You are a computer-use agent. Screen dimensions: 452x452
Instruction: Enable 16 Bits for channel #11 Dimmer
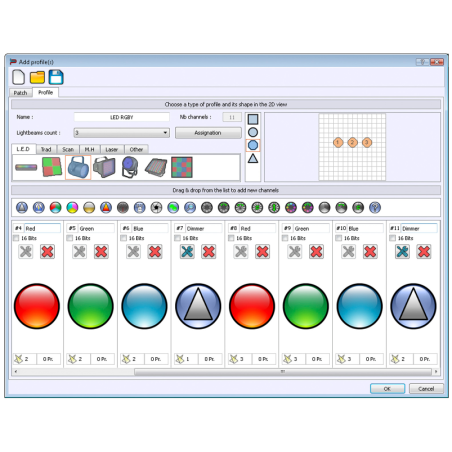click(x=392, y=238)
